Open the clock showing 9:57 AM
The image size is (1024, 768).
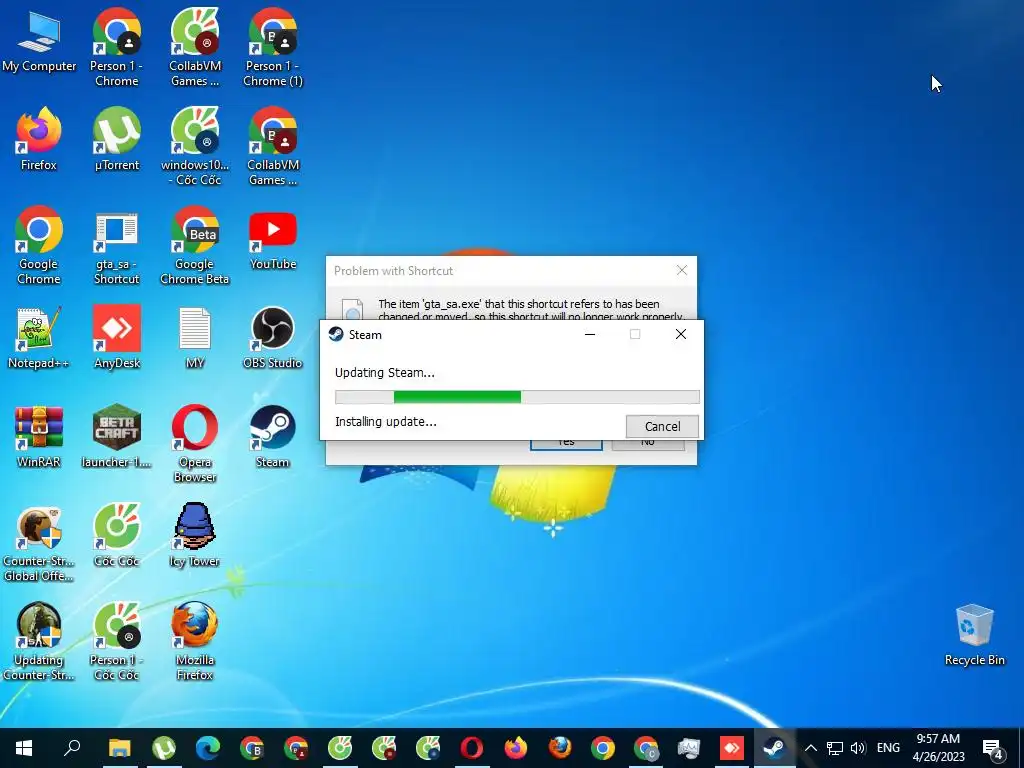click(938, 748)
